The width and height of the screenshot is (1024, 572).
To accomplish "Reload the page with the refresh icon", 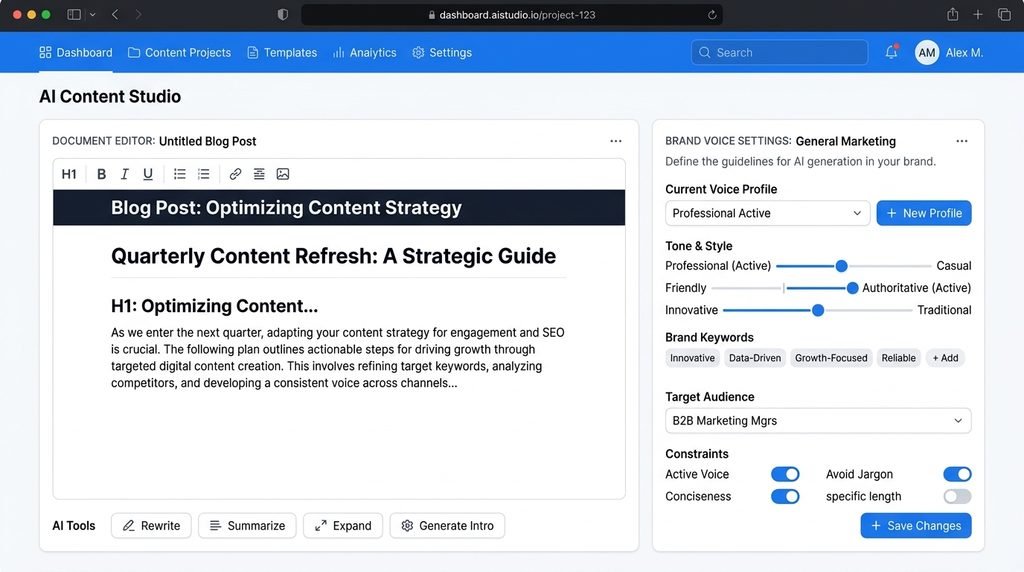I will click(x=712, y=14).
